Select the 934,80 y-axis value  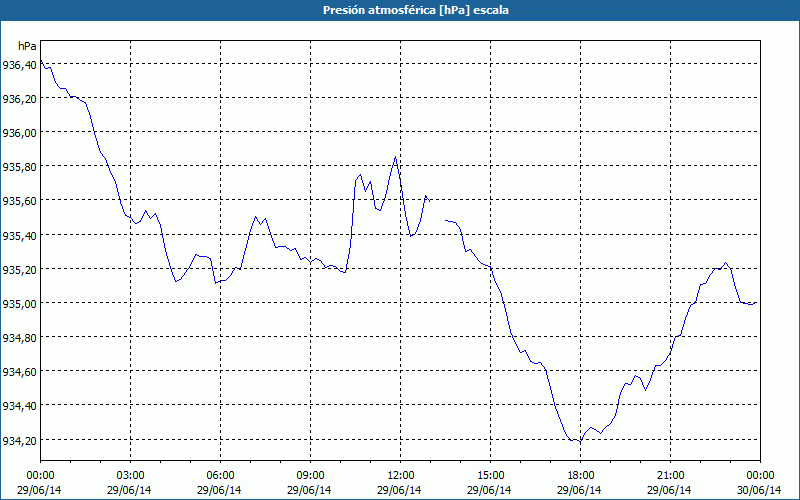coord(19,338)
